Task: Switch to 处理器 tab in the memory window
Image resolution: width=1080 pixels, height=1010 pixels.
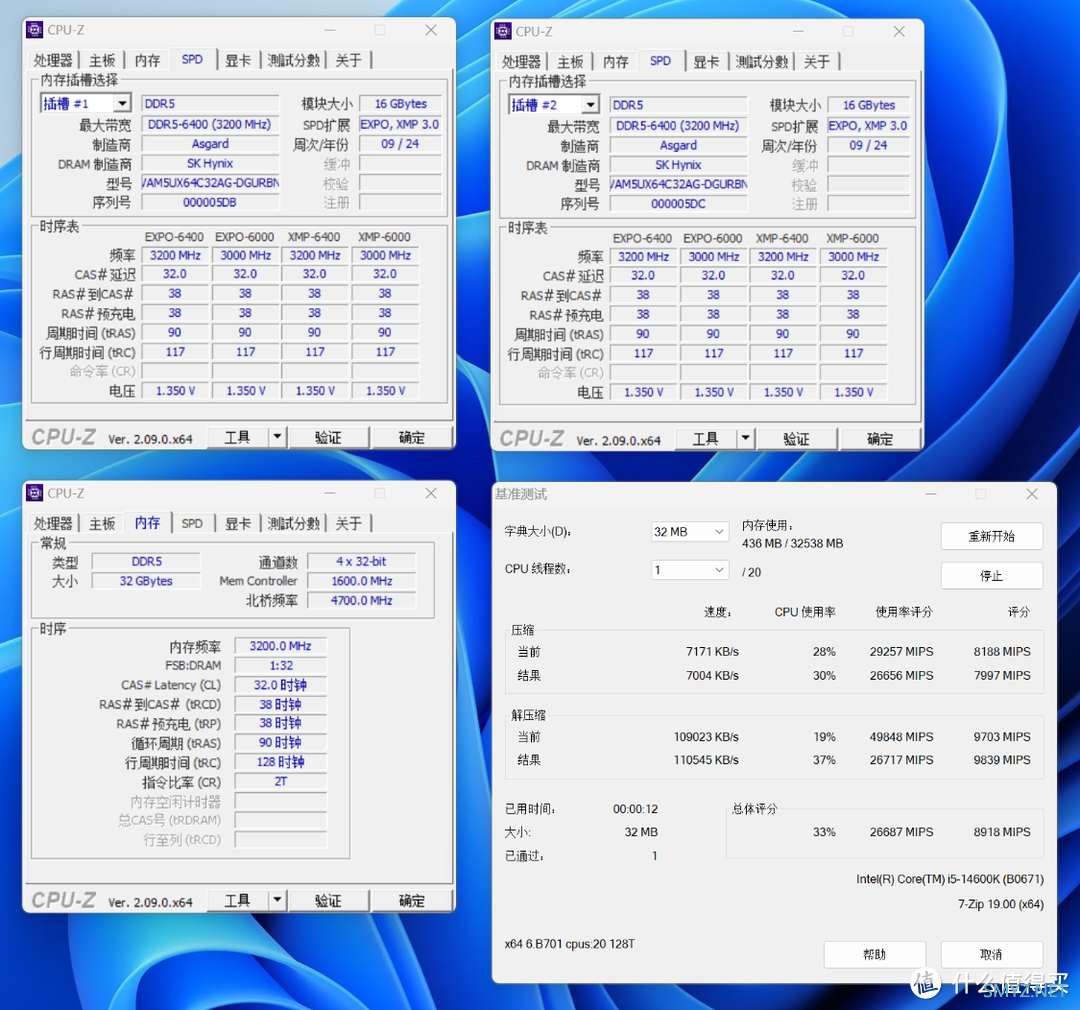Action: 53,524
